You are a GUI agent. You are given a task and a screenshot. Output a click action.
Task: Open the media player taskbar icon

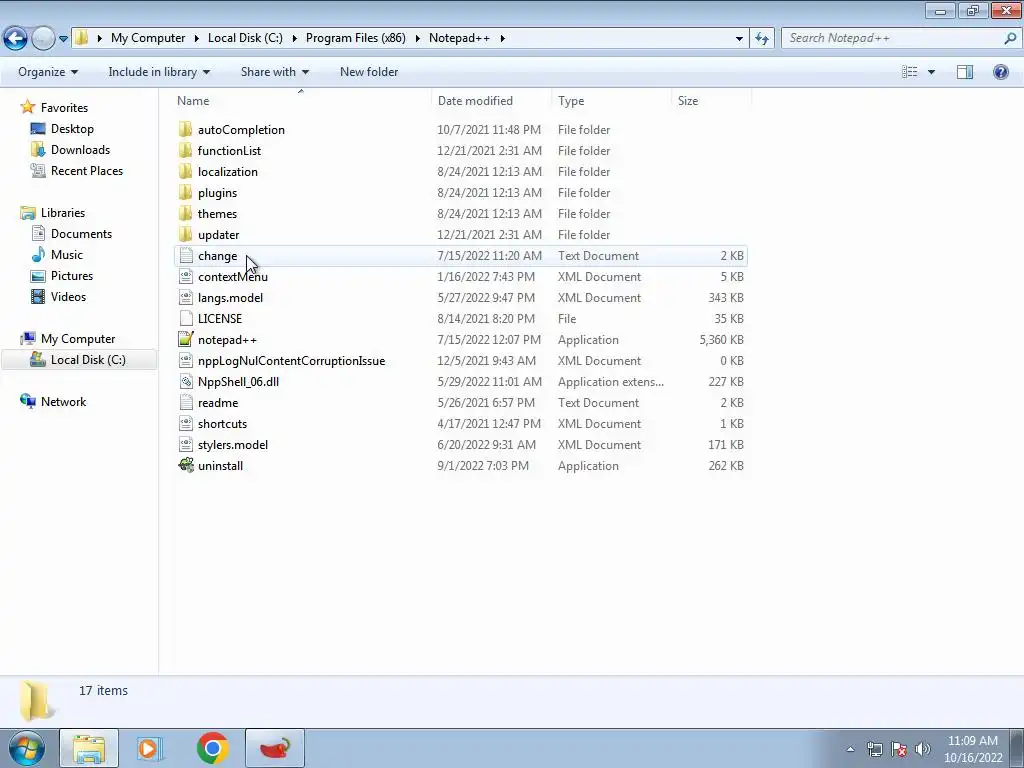(150, 748)
